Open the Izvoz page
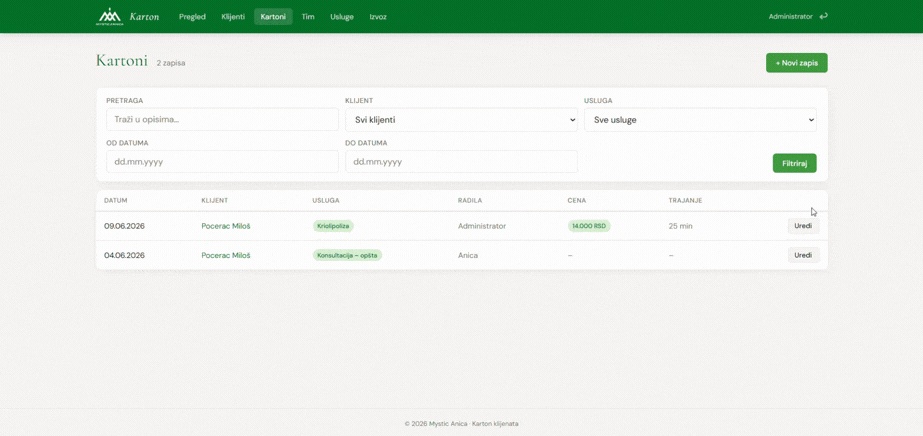This screenshot has height=436, width=923. (378, 16)
